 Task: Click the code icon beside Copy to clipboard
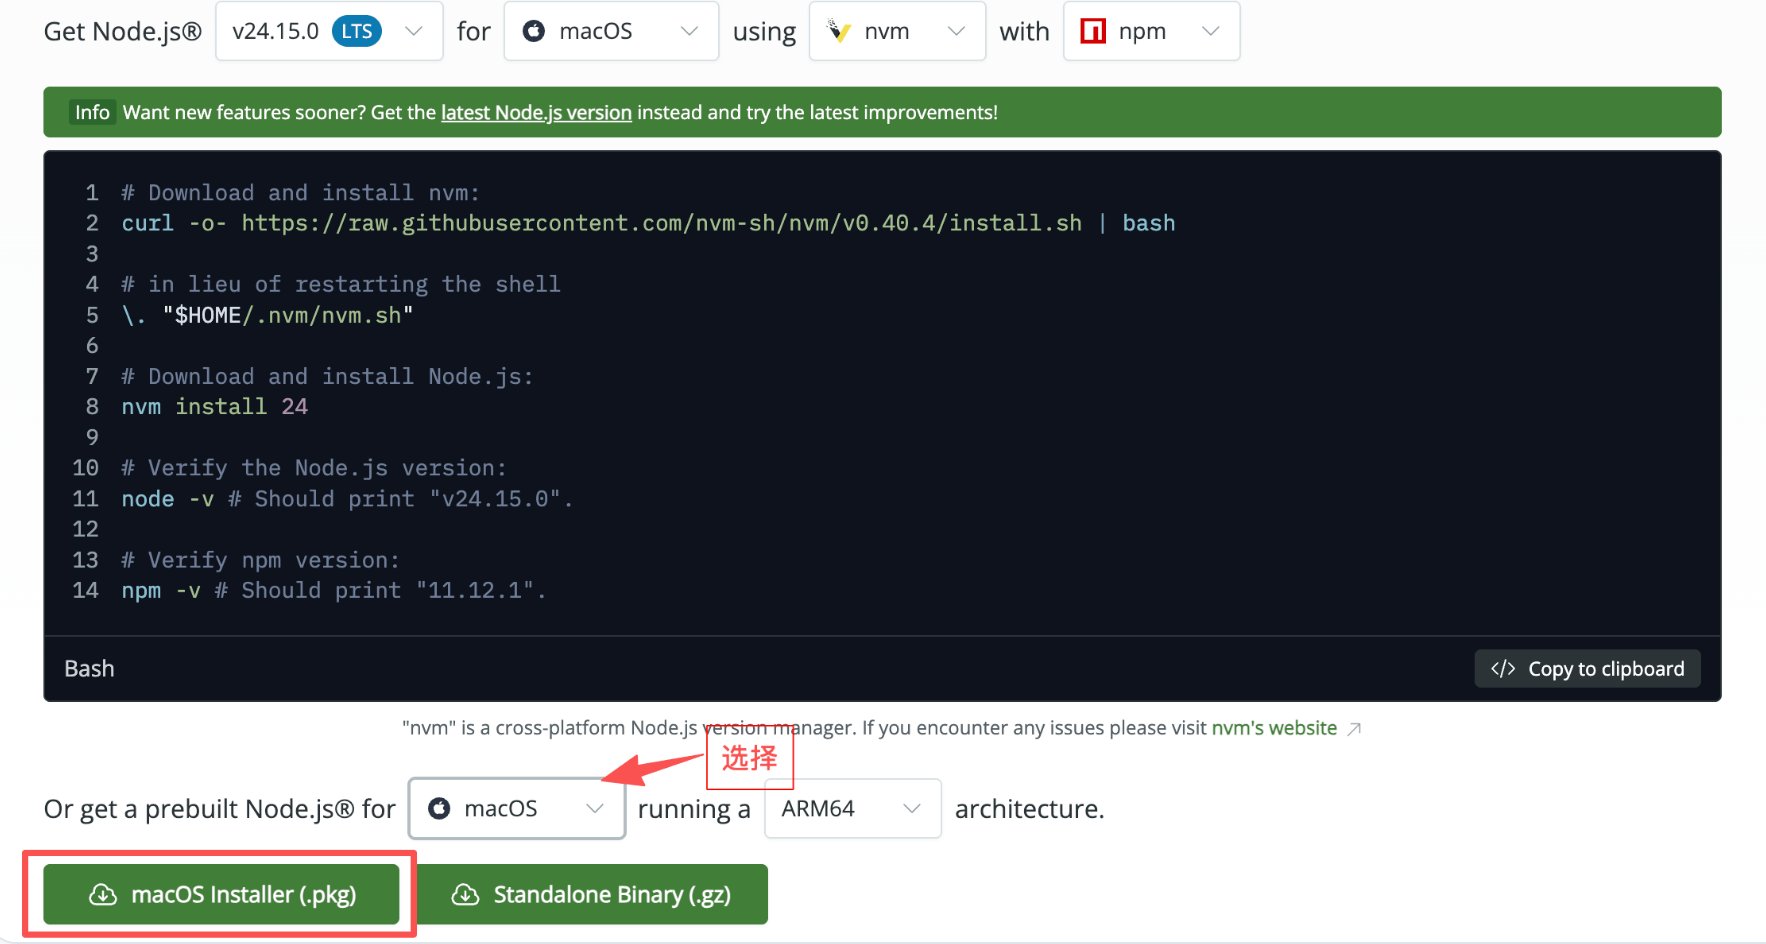[1503, 668]
